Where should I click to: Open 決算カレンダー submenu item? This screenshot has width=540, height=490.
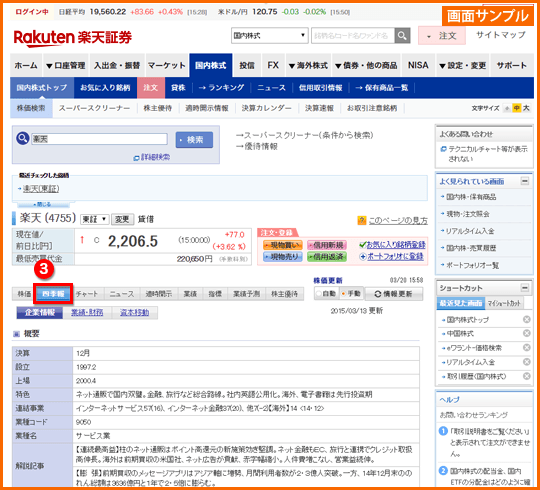point(267,108)
